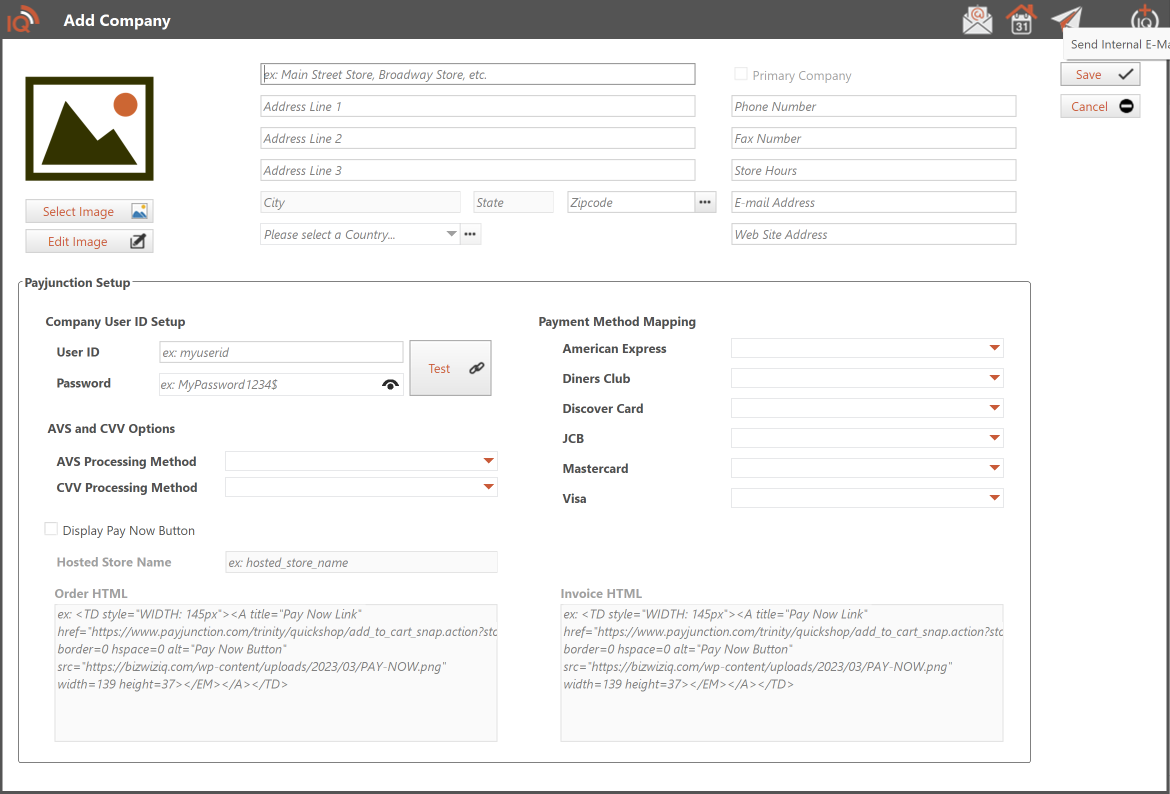
Task: Open the country selection dropdown
Action: (359, 234)
